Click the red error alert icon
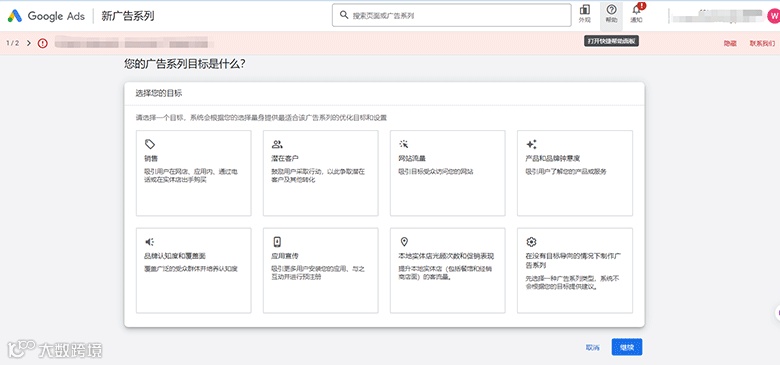780x365 pixels. (43, 43)
